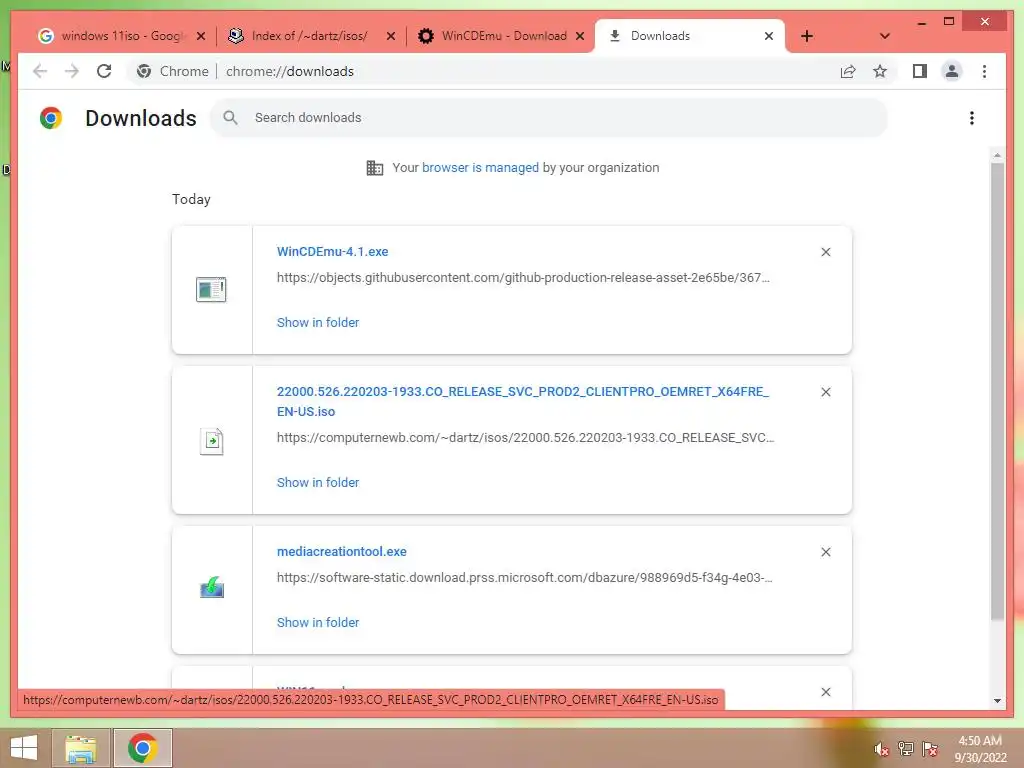Open Chrome's main three-dot menu
Image resolution: width=1024 pixels, height=768 pixels.
click(984, 71)
